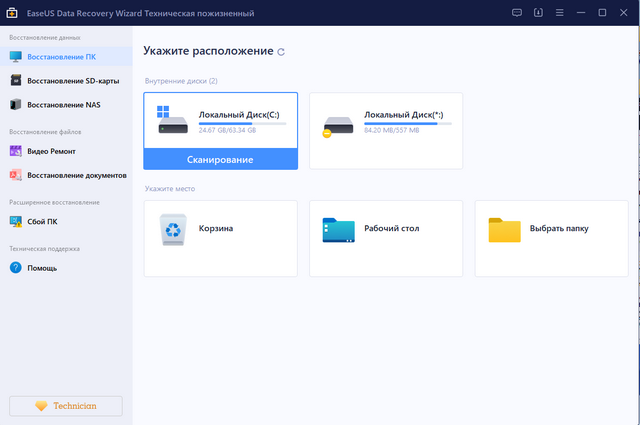Open "Восстановление ПК" in sidebar
Viewport: 640px width, 425px height.
click(62, 56)
